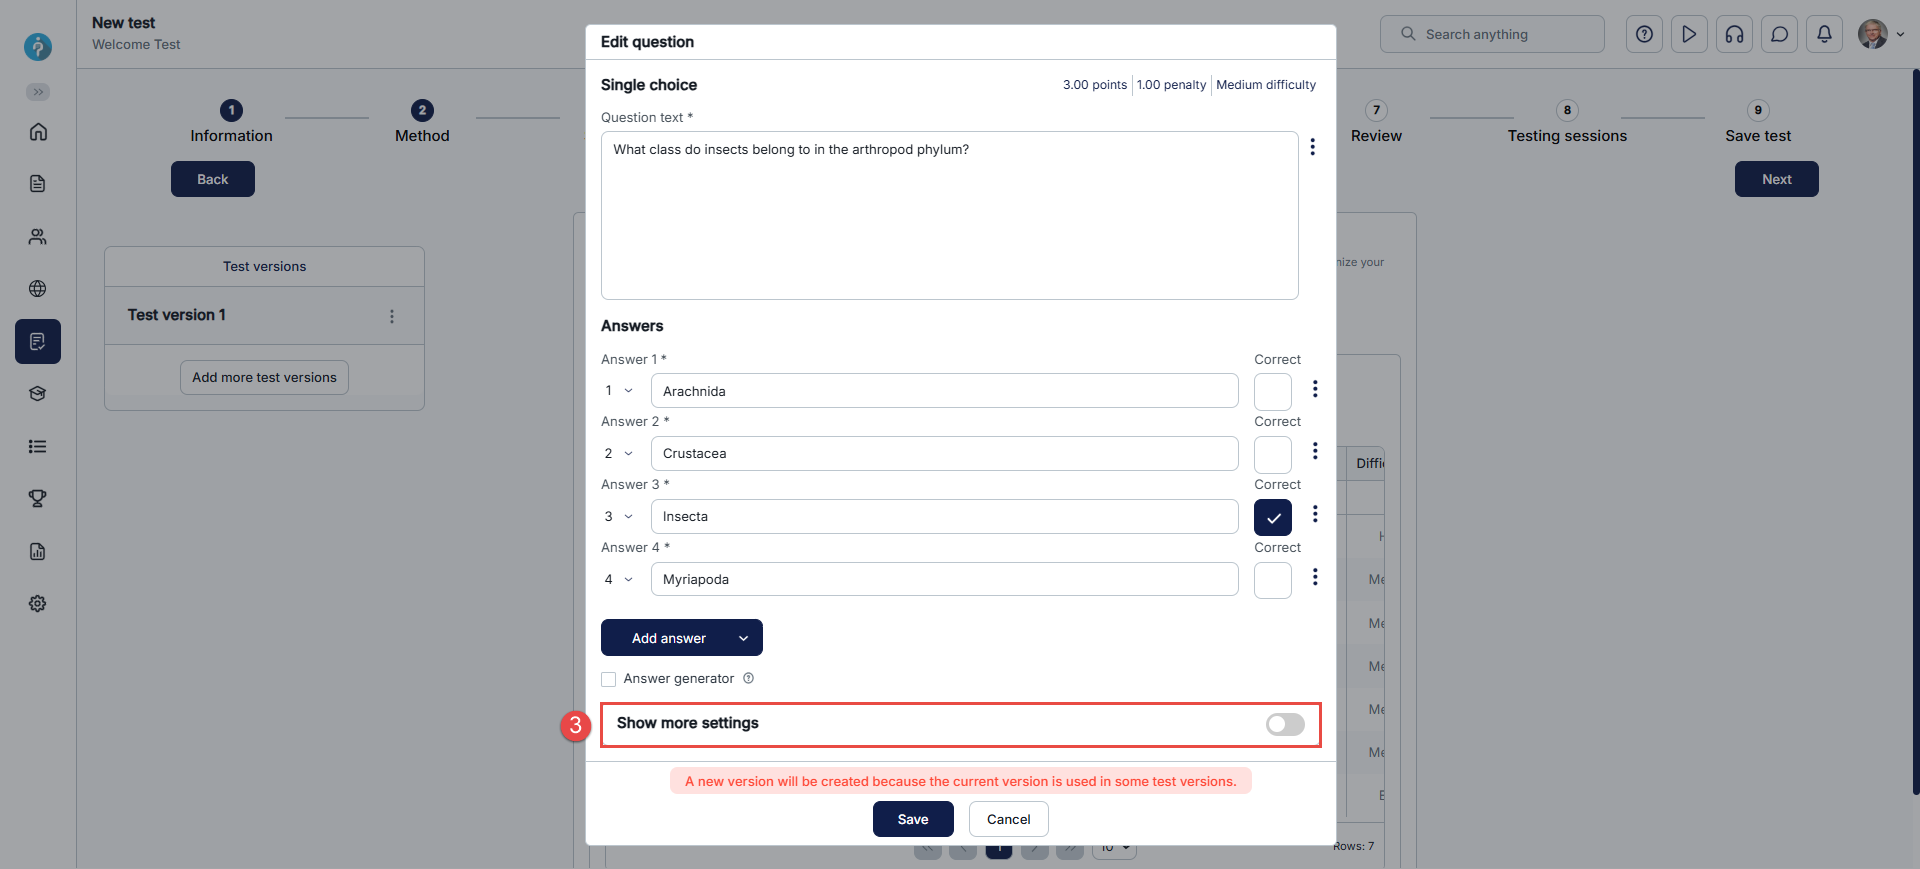The width and height of the screenshot is (1920, 869).
Task: Mark Arachnida as correct answer
Action: (x=1272, y=392)
